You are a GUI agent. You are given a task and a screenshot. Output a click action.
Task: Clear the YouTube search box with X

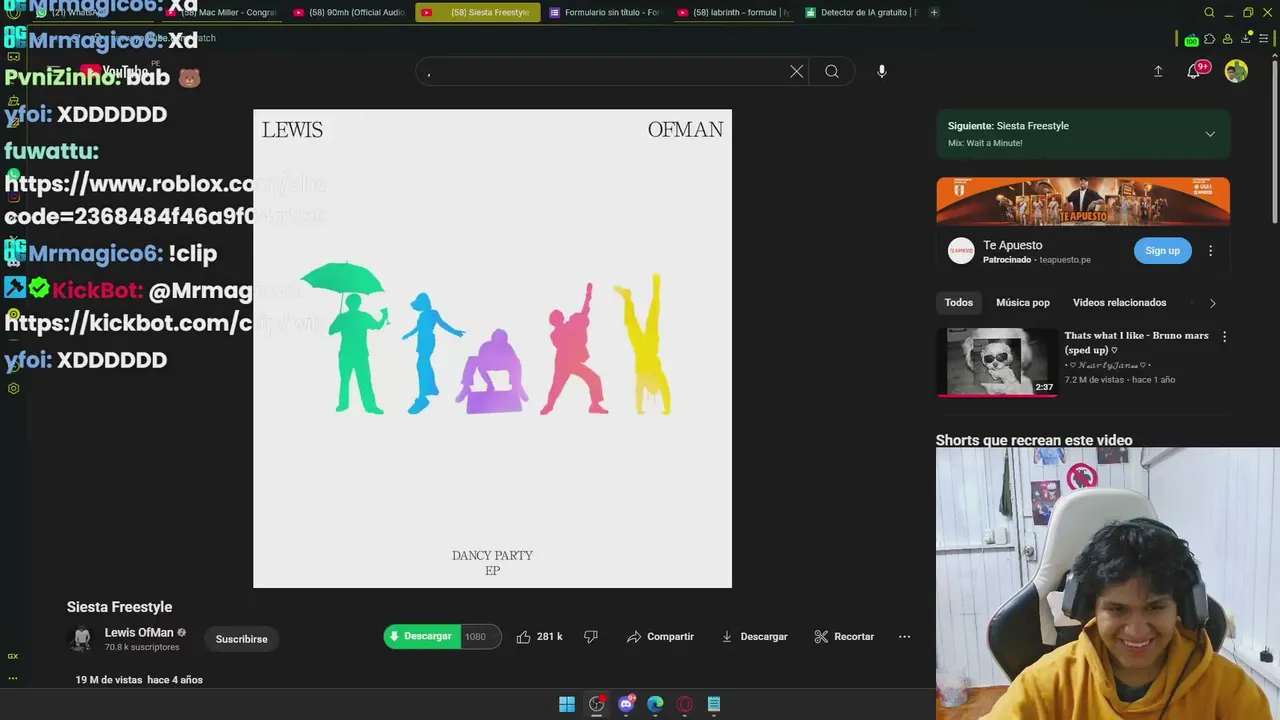coord(796,72)
